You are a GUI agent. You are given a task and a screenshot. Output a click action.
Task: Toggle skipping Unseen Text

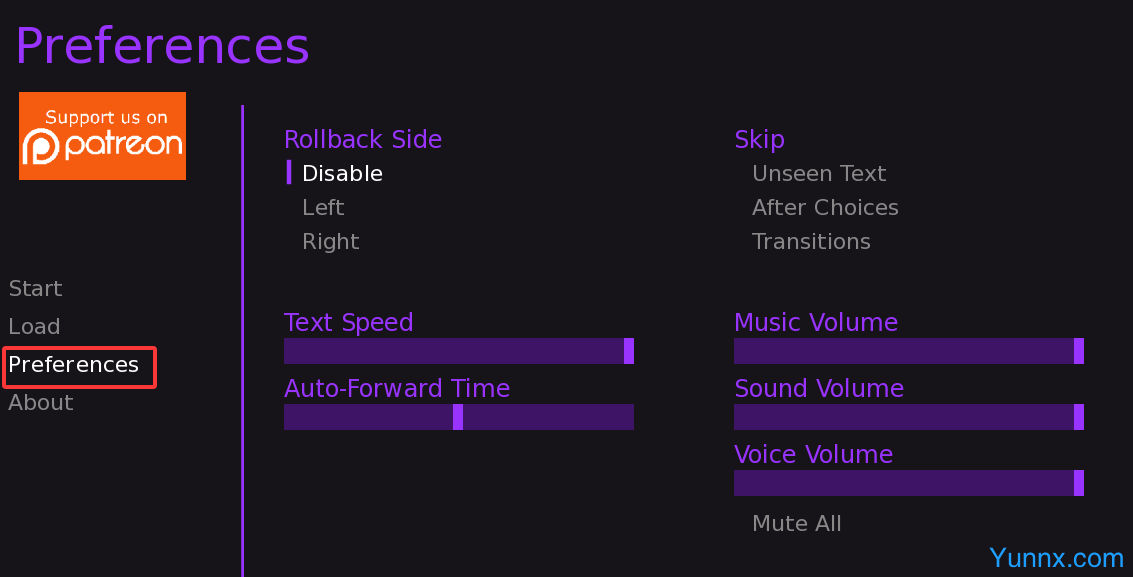(x=819, y=174)
